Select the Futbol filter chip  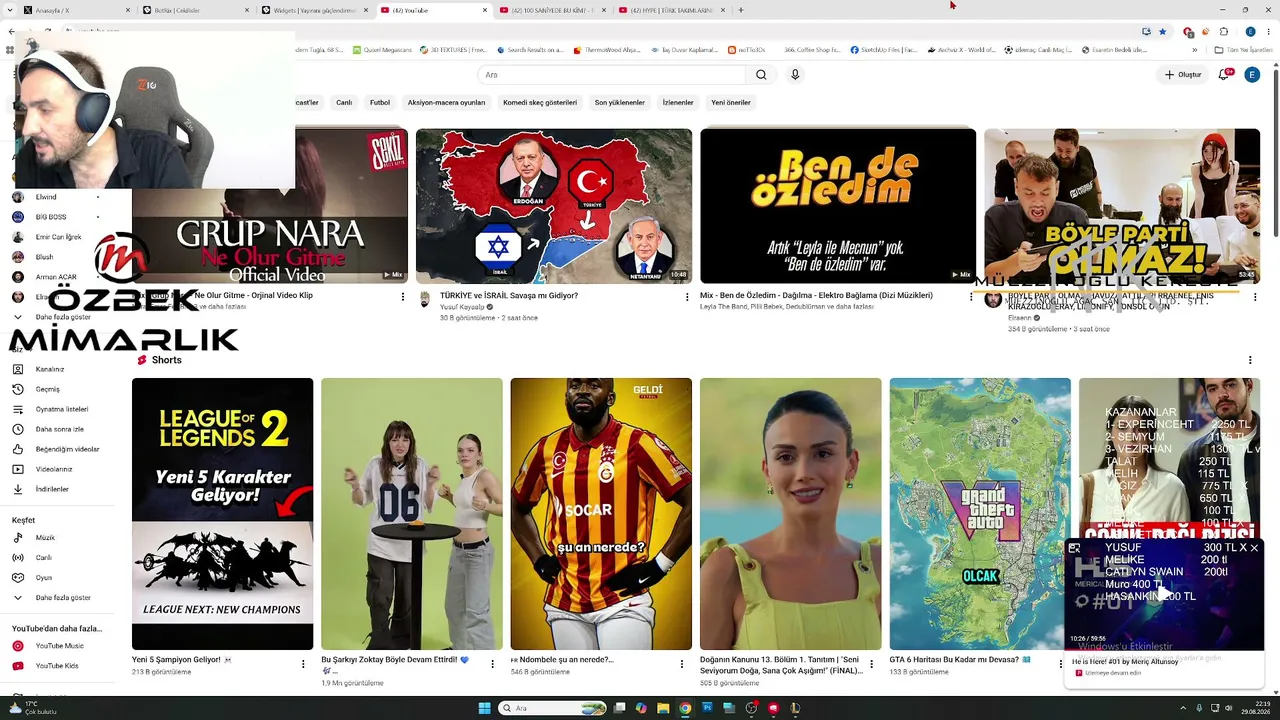[x=380, y=102]
